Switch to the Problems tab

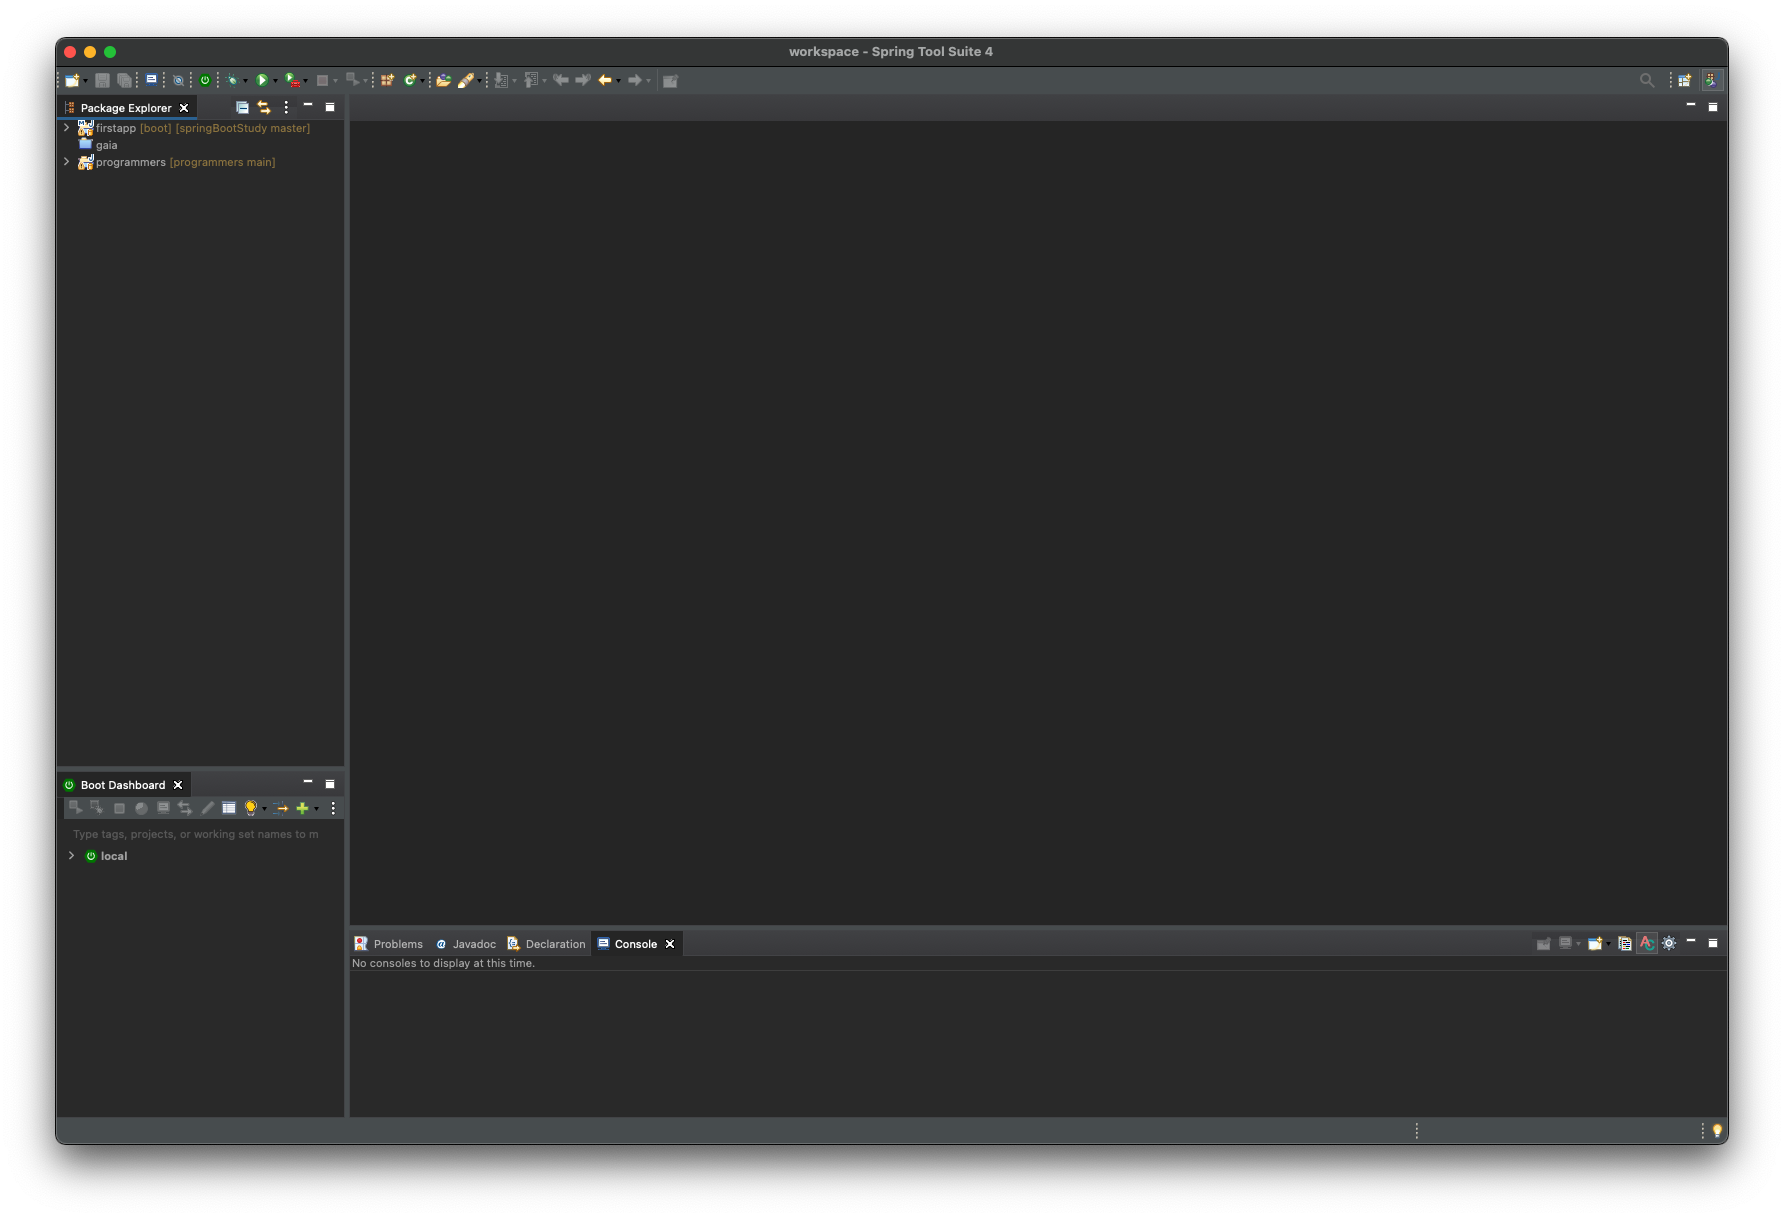pos(389,944)
